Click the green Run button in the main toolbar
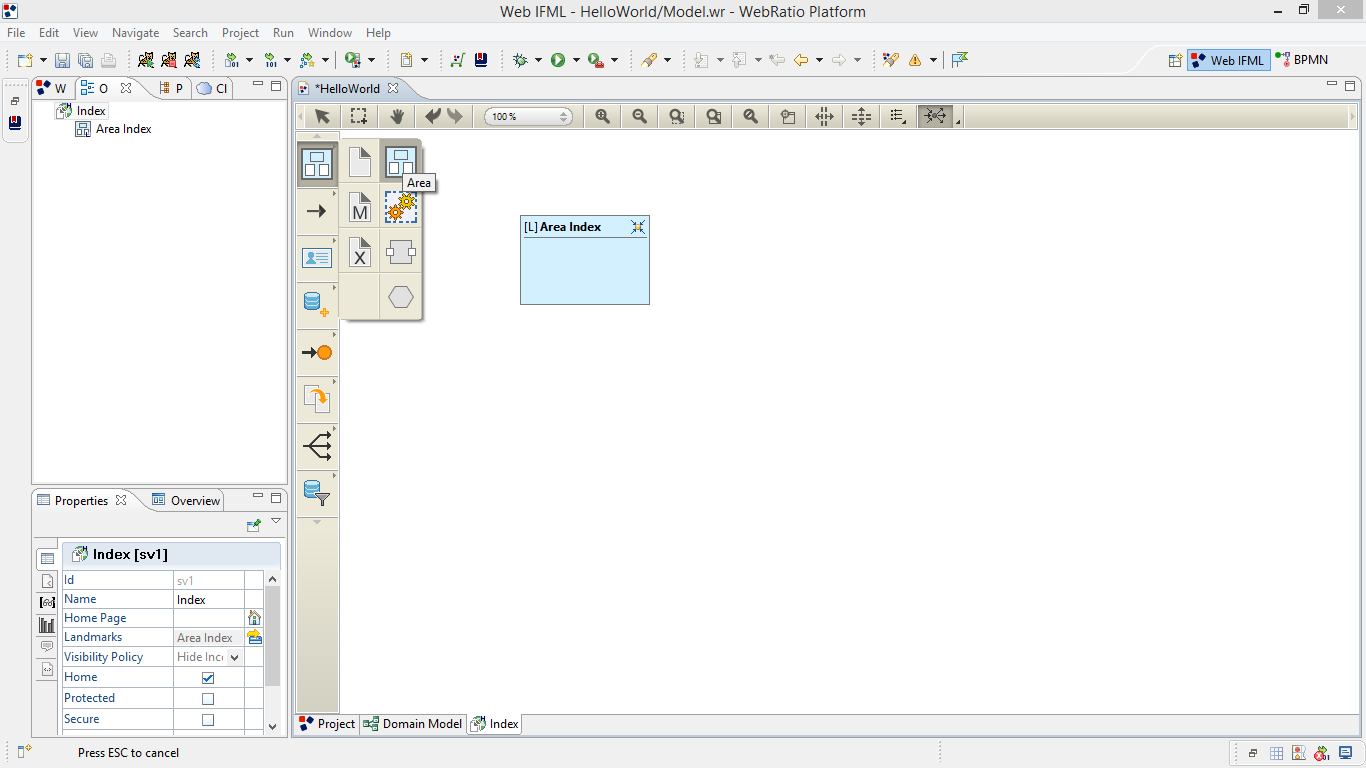 pos(558,60)
